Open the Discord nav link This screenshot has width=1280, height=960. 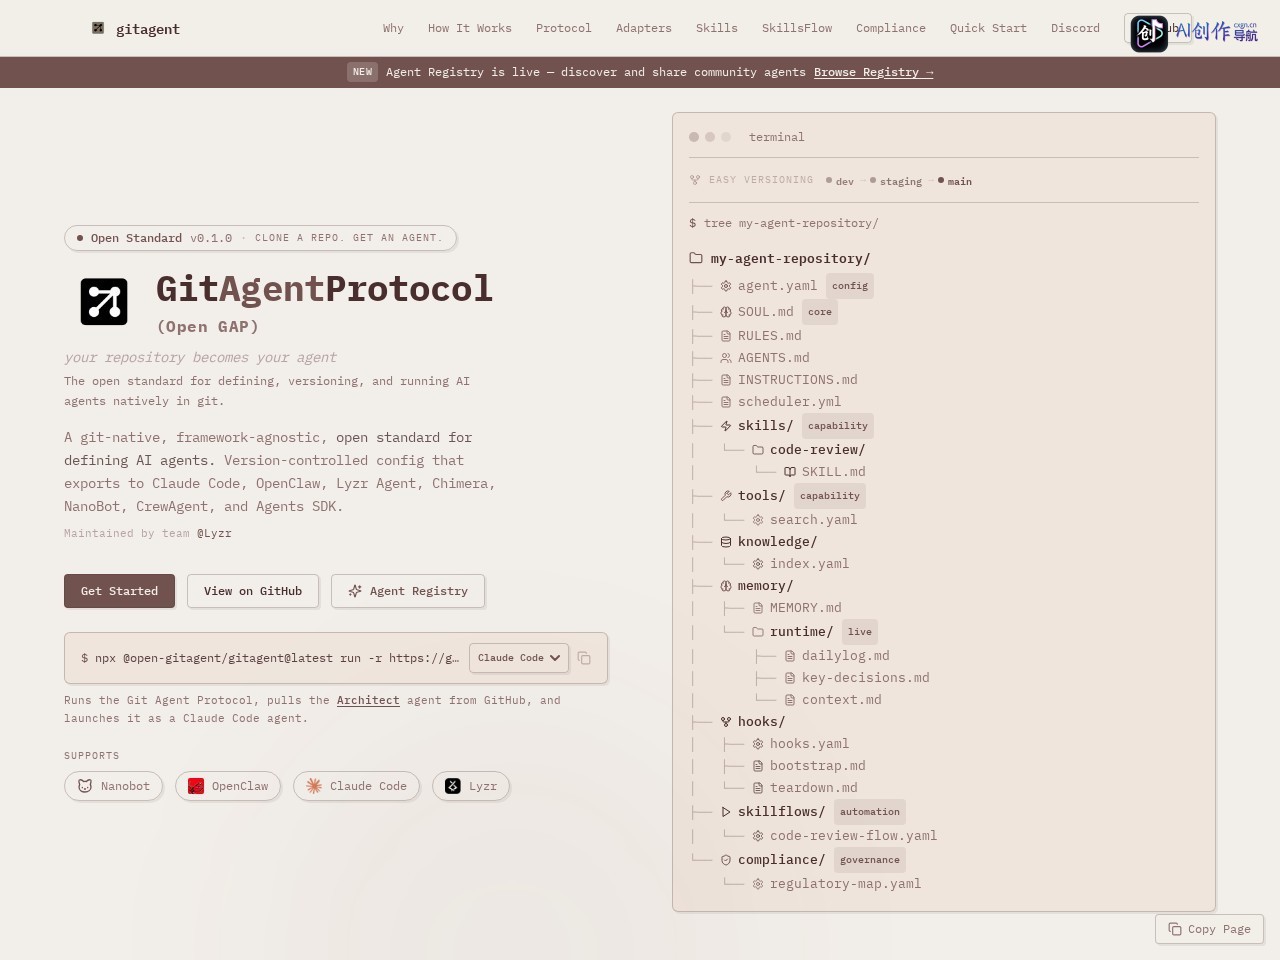(1075, 28)
